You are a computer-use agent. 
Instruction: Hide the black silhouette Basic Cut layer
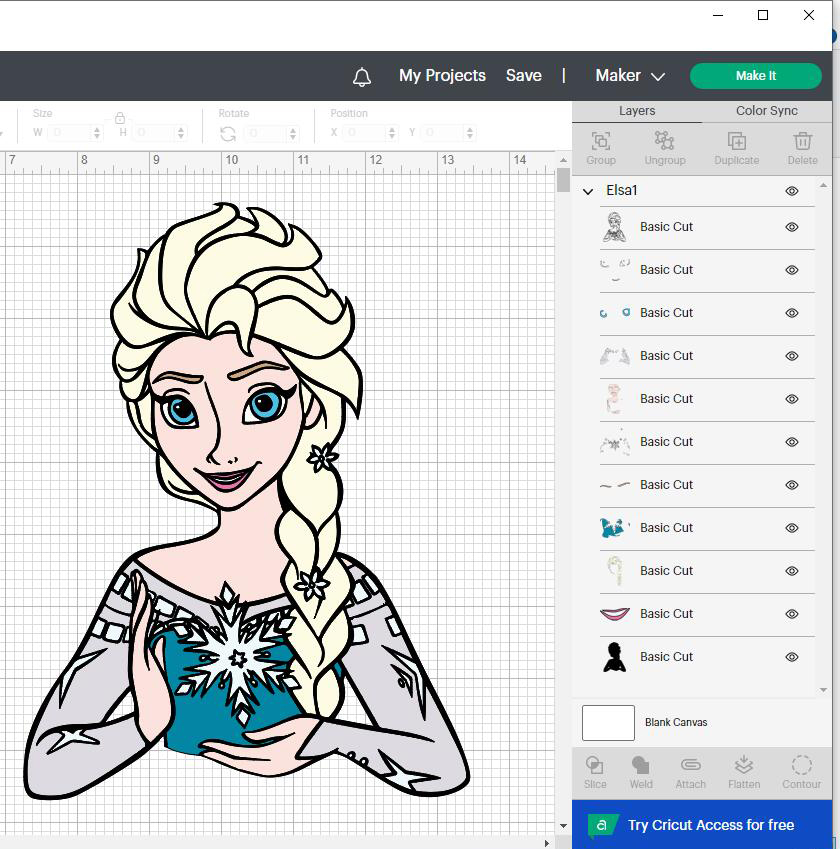792,657
